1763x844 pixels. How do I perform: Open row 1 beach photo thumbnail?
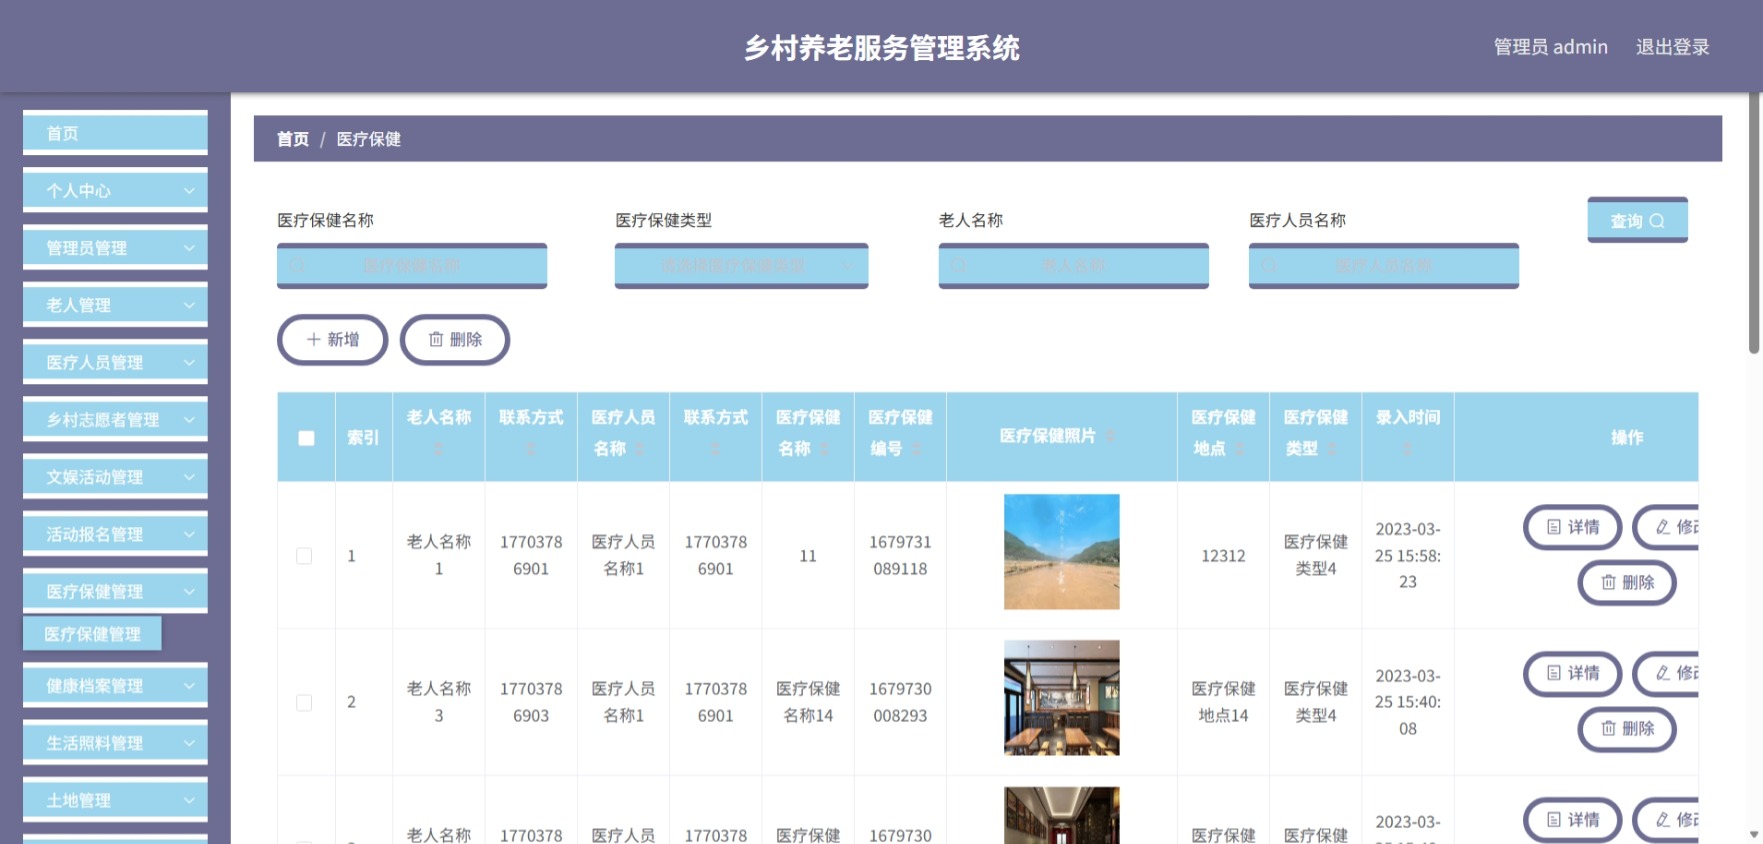[x=1061, y=552]
